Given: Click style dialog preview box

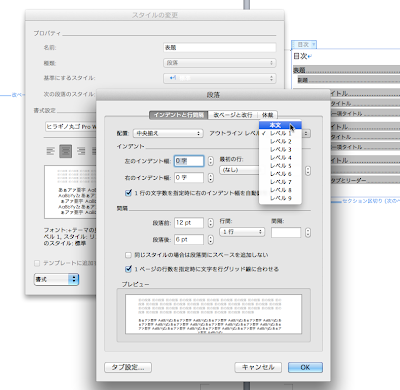Looking at the screenshot, I should (70, 192).
